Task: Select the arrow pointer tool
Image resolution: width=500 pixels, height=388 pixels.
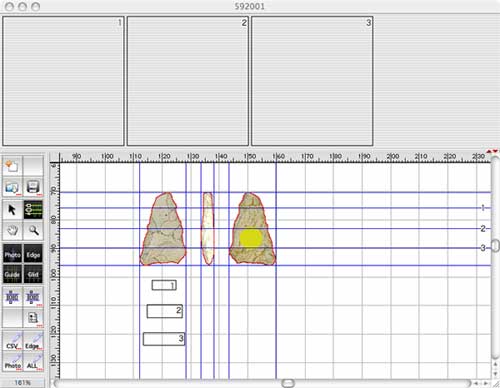Action: point(12,210)
